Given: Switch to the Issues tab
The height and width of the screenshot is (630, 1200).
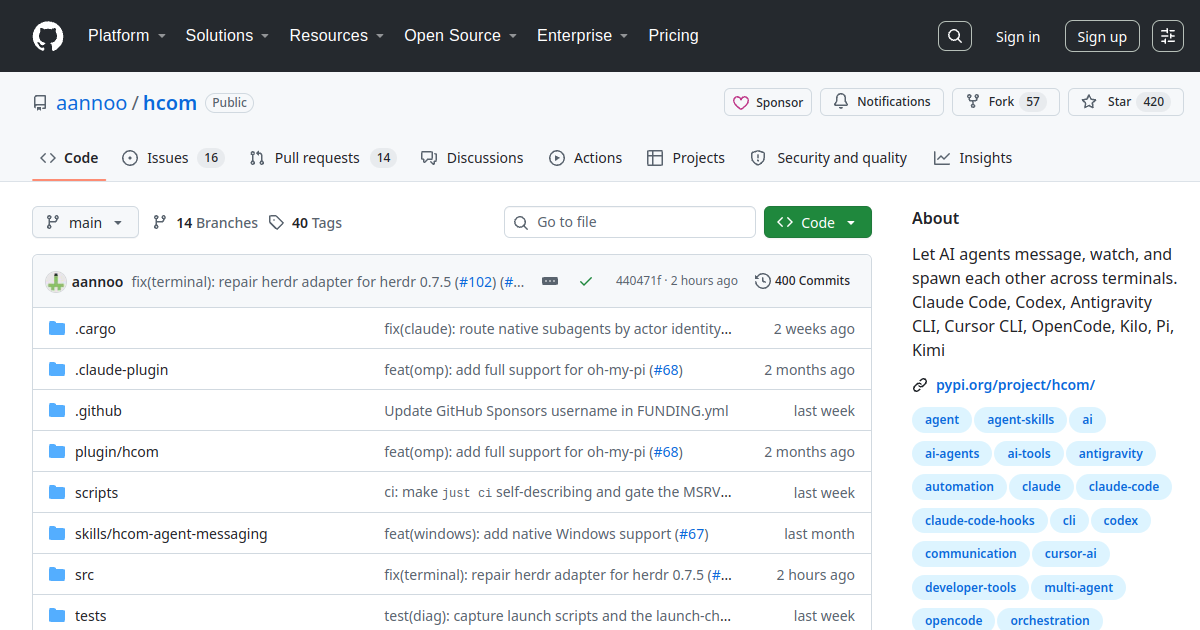Looking at the screenshot, I should [x=173, y=158].
